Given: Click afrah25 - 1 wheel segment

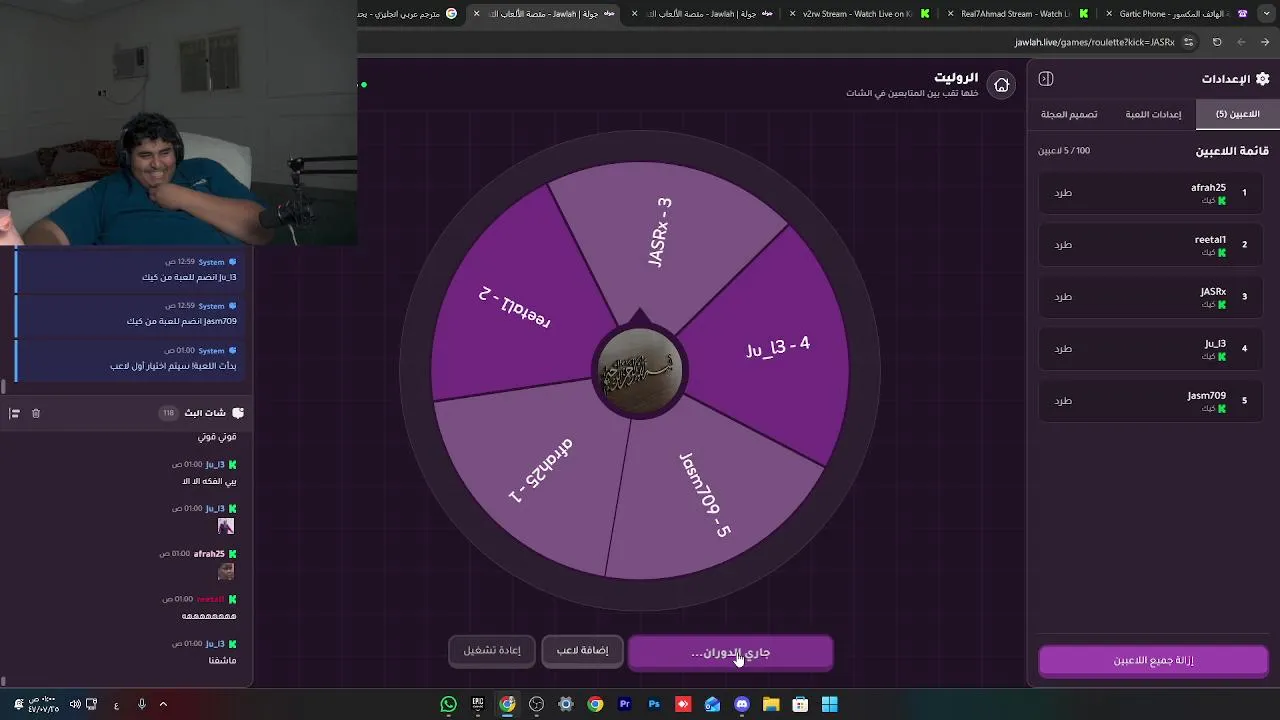Looking at the screenshot, I should click(540, 470).
